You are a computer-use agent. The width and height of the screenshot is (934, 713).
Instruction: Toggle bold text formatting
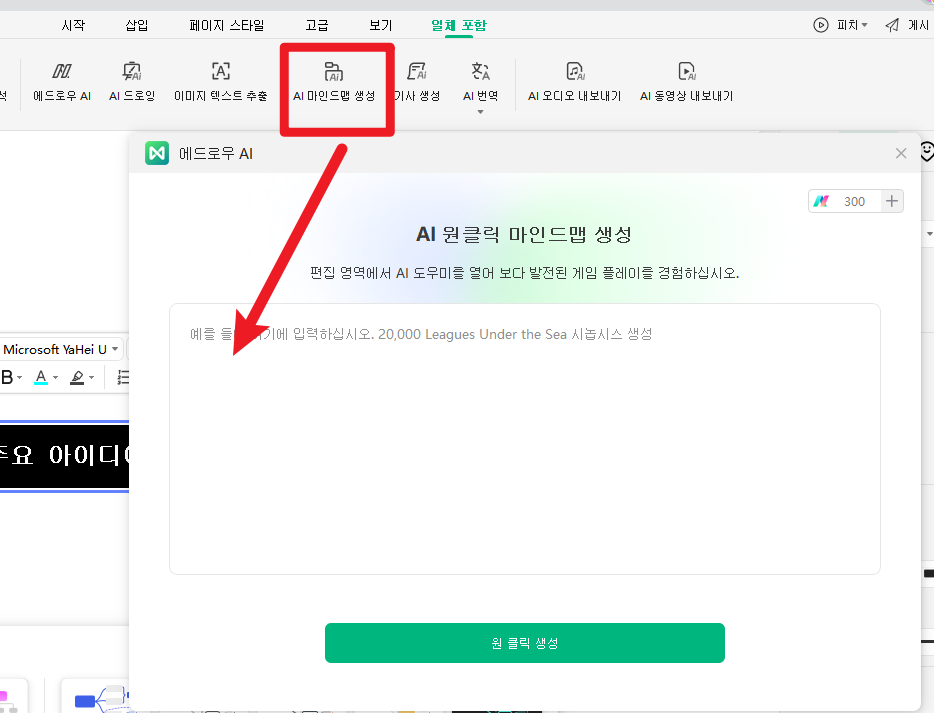7,377
